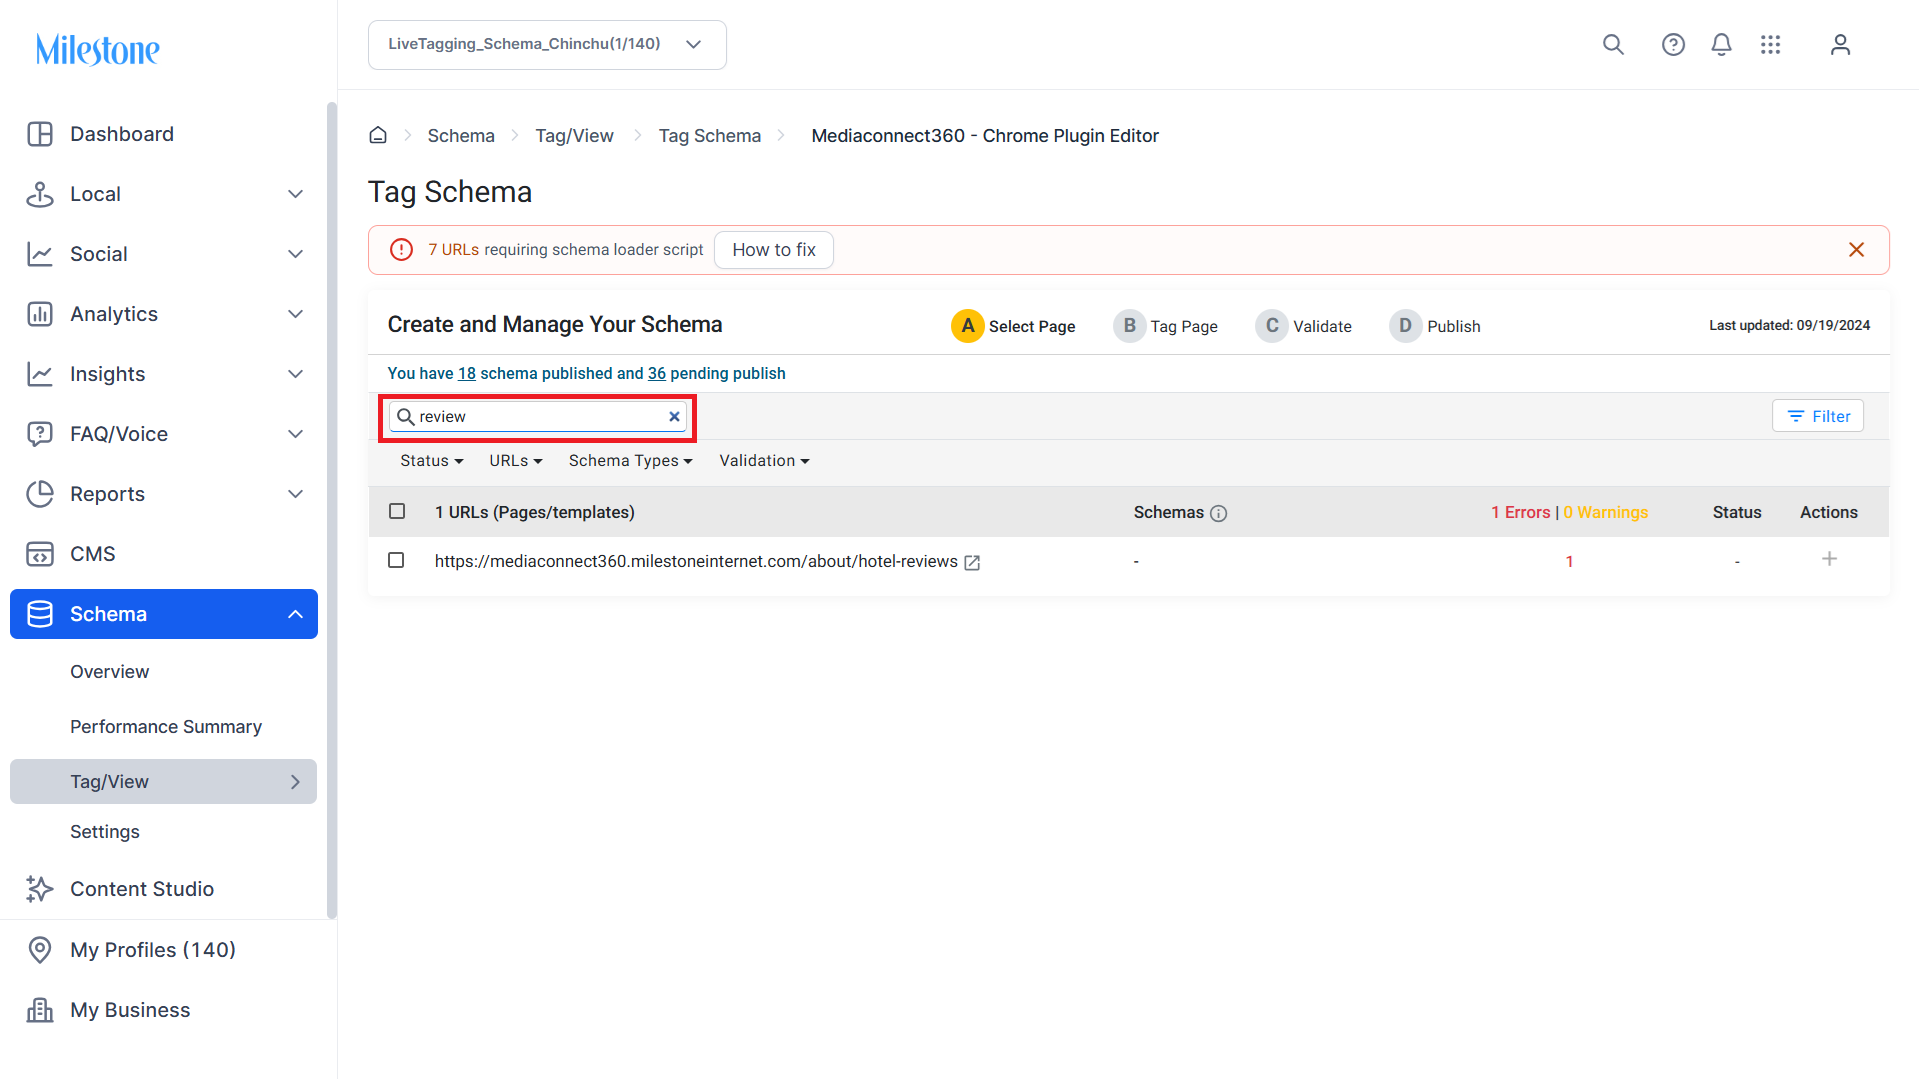Expand the Reports menu chevron
This screenshot has width=1919, height=1079.
[x=295, y=494]
